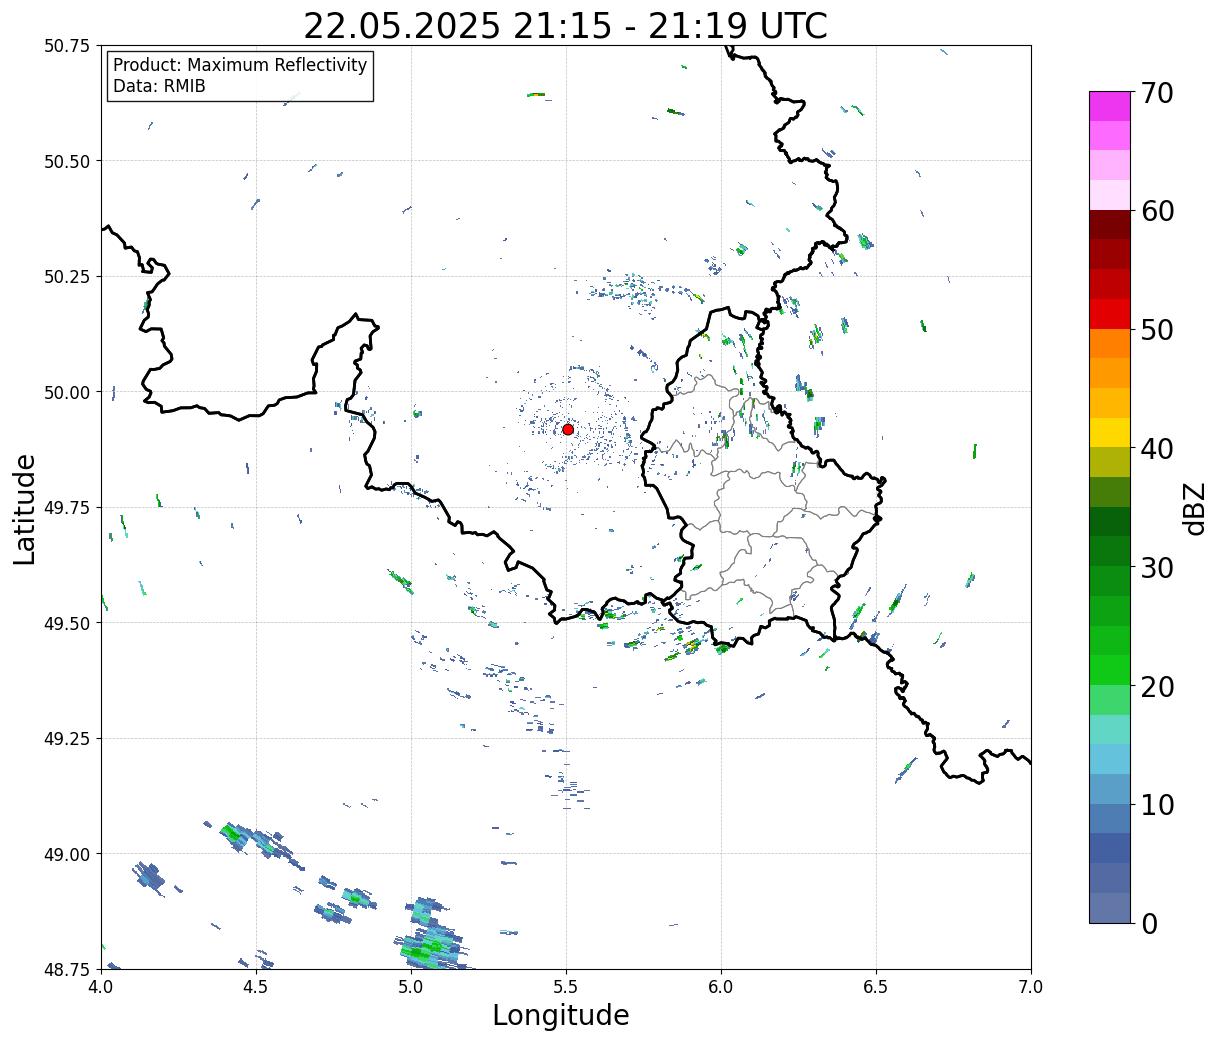The image size is (1219, 1040).
Task: Click the red radar location marker
Action: point(568,429)
